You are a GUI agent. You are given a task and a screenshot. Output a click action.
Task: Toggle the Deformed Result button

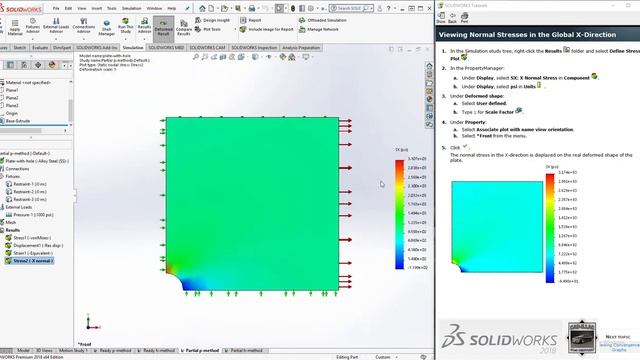[x=163, y=28]
